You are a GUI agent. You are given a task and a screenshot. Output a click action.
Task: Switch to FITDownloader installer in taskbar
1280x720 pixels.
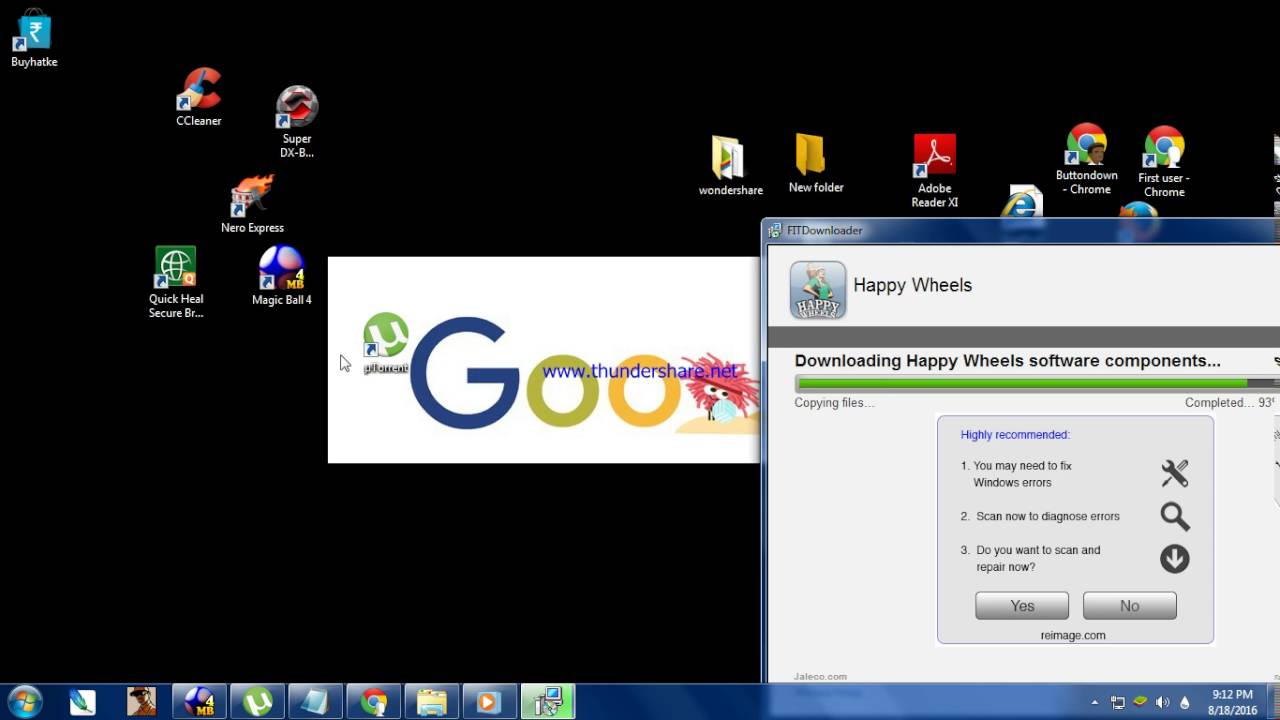[x=547, y=702]
